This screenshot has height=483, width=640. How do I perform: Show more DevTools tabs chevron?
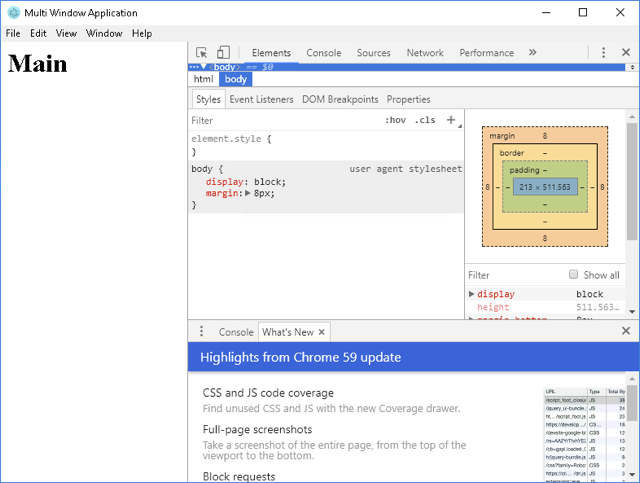pyautogui.click(x=532, y=52)
